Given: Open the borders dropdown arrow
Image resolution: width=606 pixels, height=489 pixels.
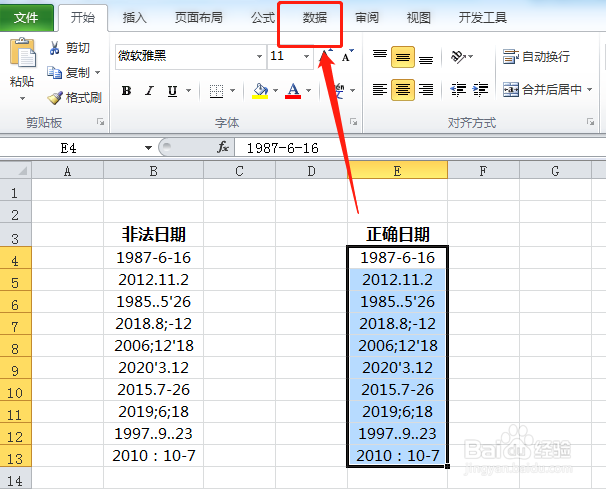Looking at the screenshot, I should pos(233,90).
